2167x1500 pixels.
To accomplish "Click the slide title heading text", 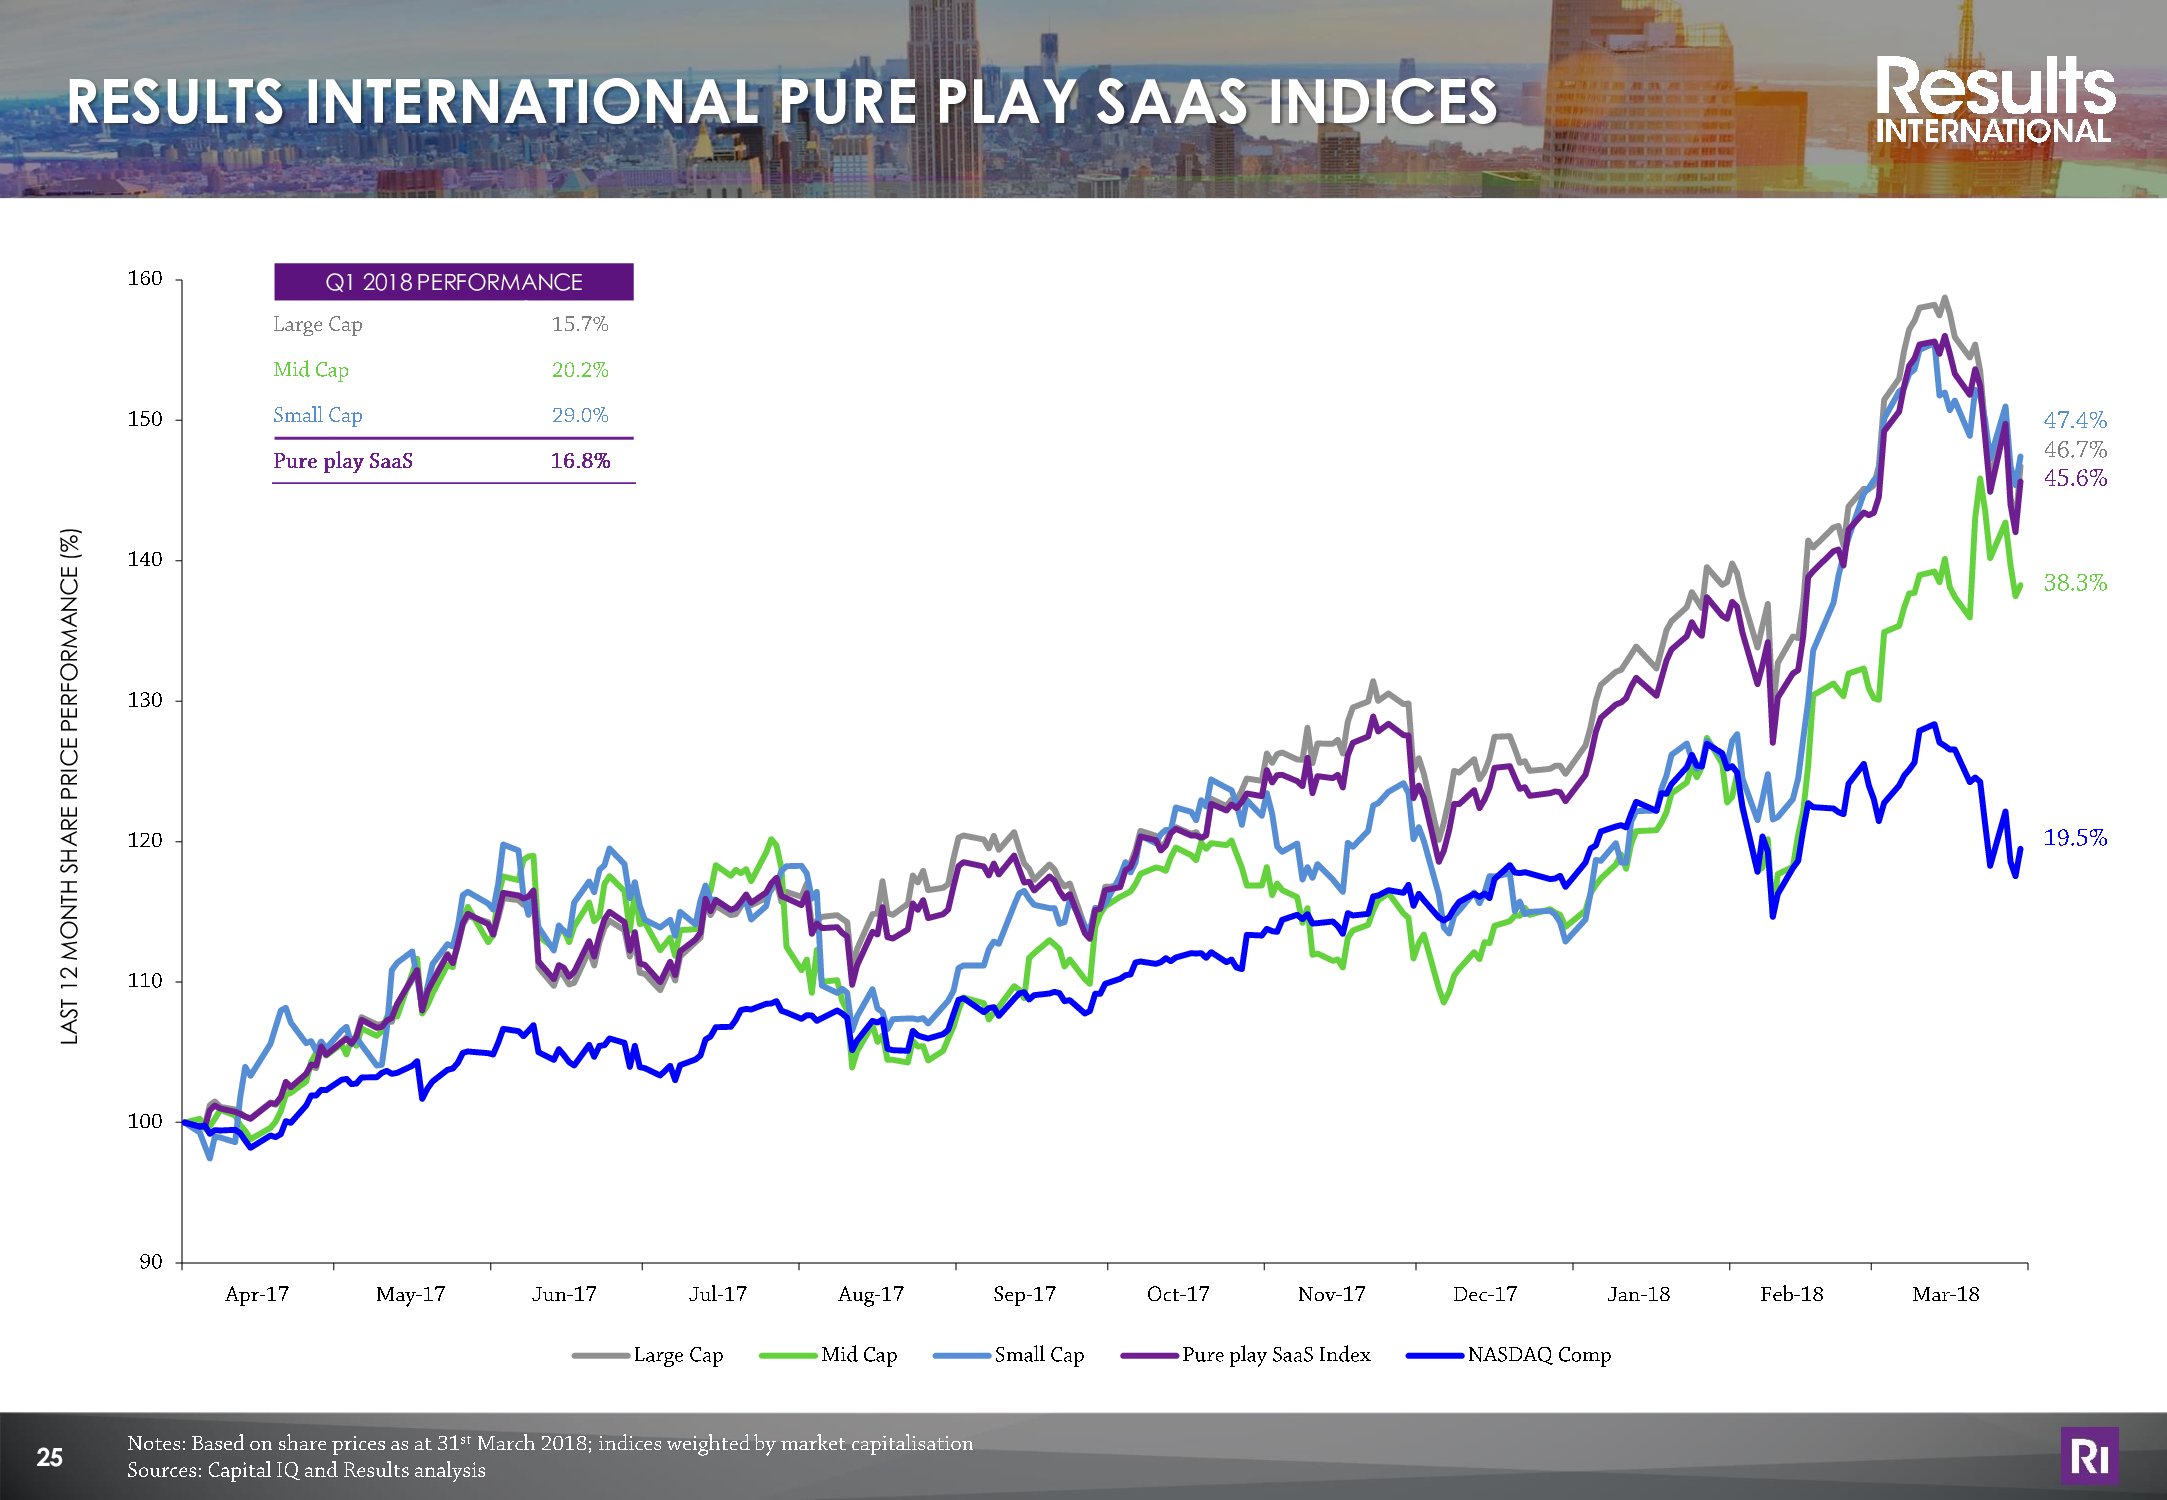I will (x=782, y=101).
